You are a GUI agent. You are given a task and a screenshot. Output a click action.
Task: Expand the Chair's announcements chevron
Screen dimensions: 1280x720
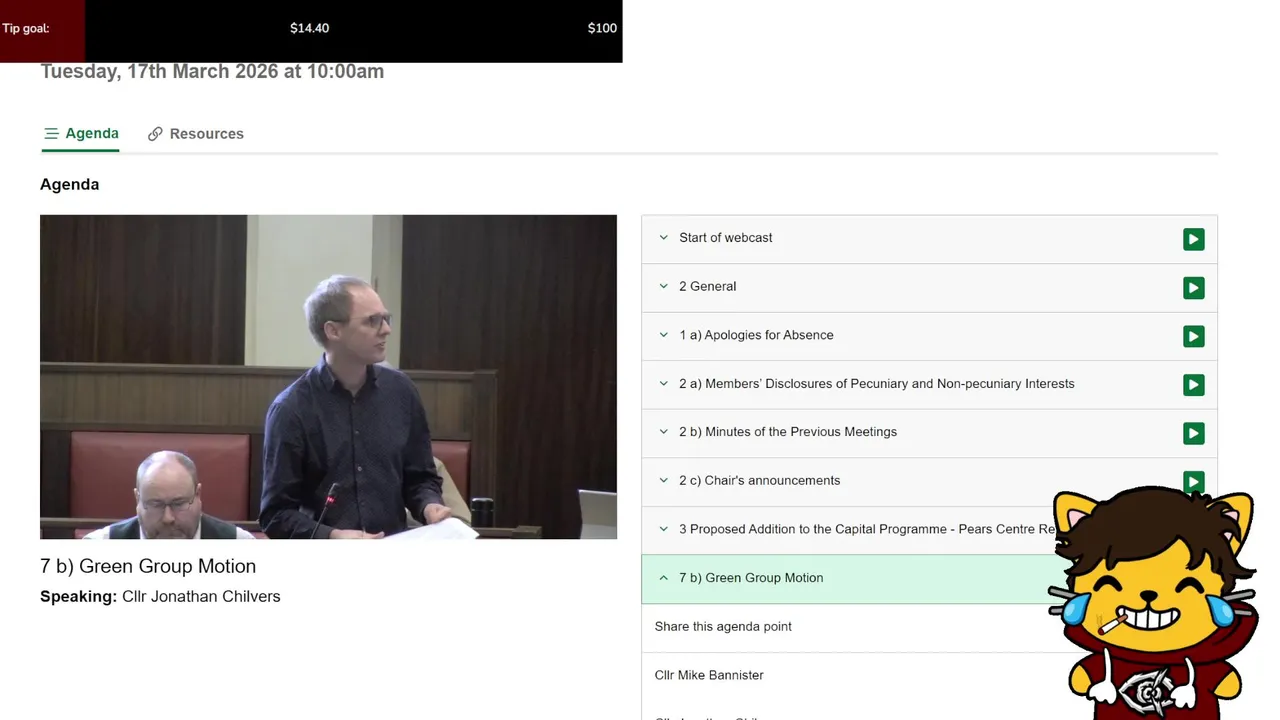click(663, 480)
